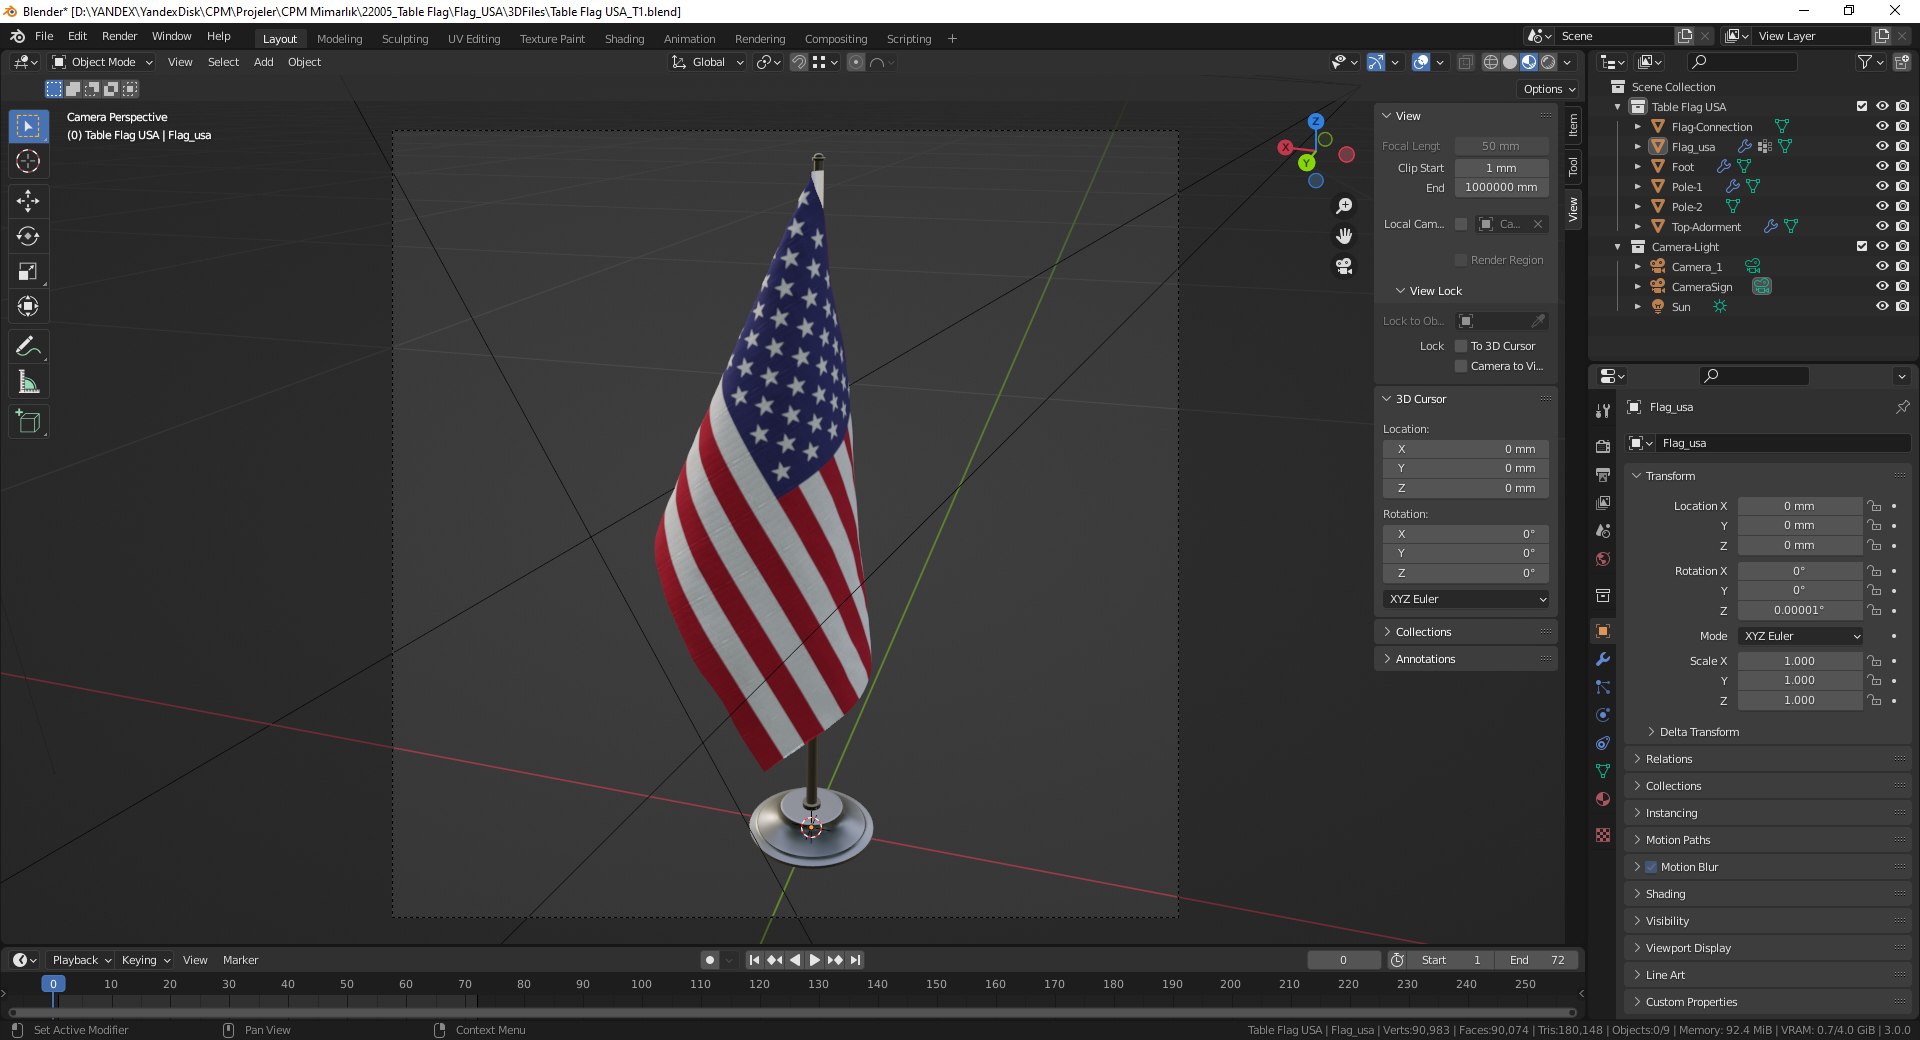The width and height of the screenshot is (1920, 1040).
Task: Hide Flag_usa object in the viewport
Action: (1882, 146)
